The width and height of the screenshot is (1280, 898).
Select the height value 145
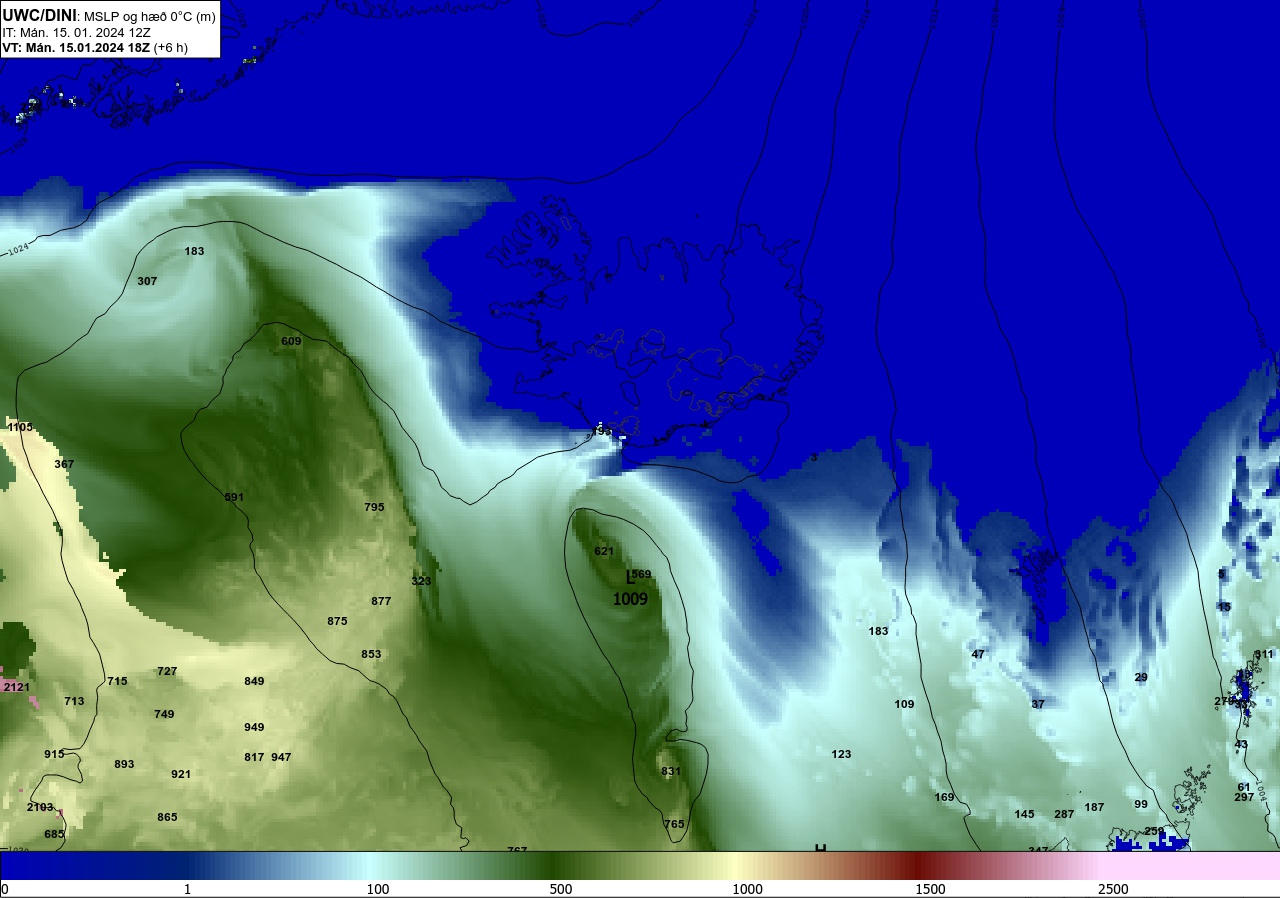click(x=1024, y=814)
